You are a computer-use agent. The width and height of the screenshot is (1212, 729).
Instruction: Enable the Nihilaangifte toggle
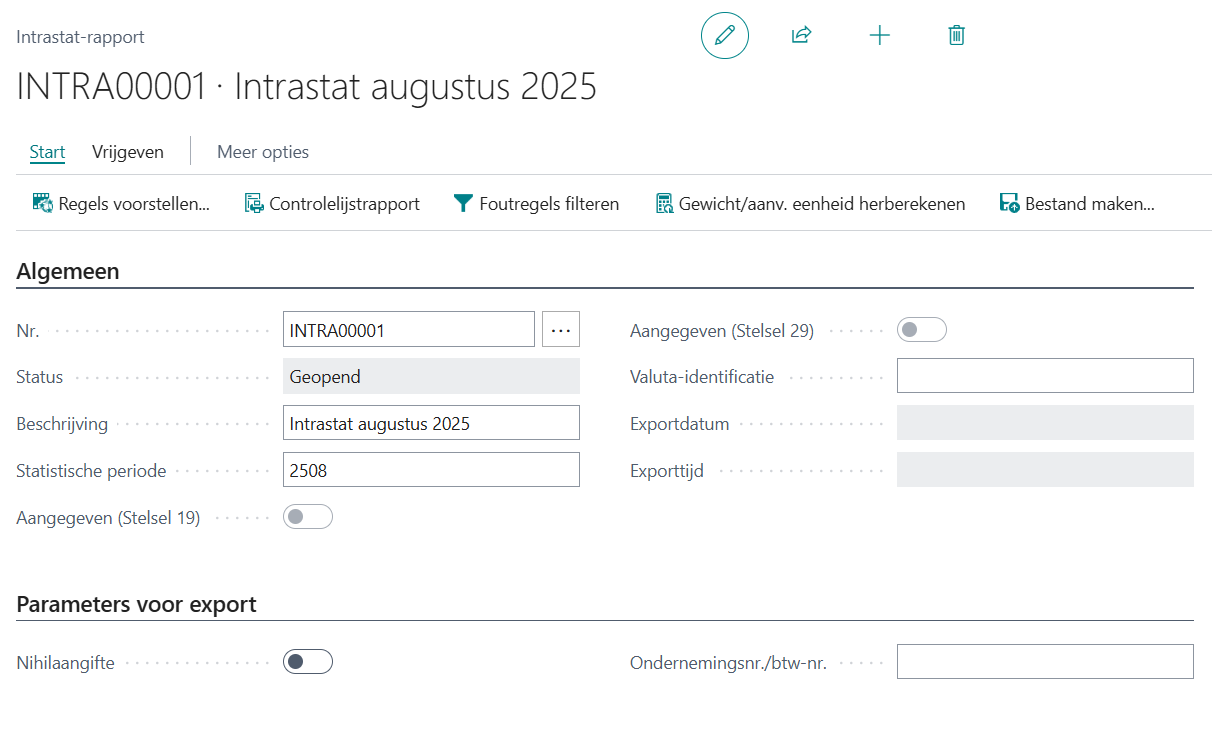coord(308,662)
